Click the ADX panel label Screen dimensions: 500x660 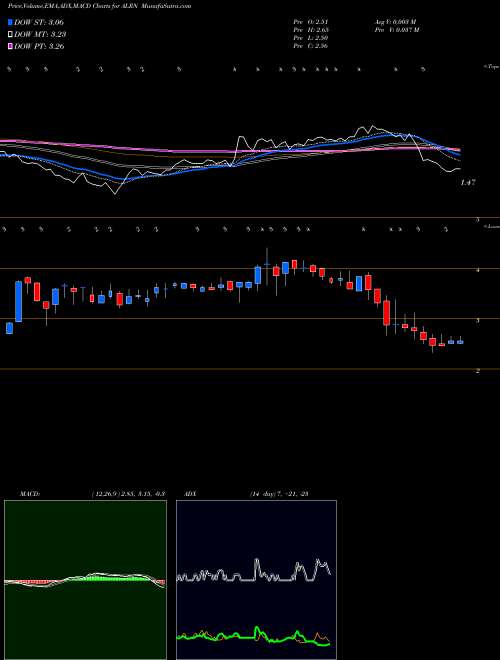coord(191,494)
